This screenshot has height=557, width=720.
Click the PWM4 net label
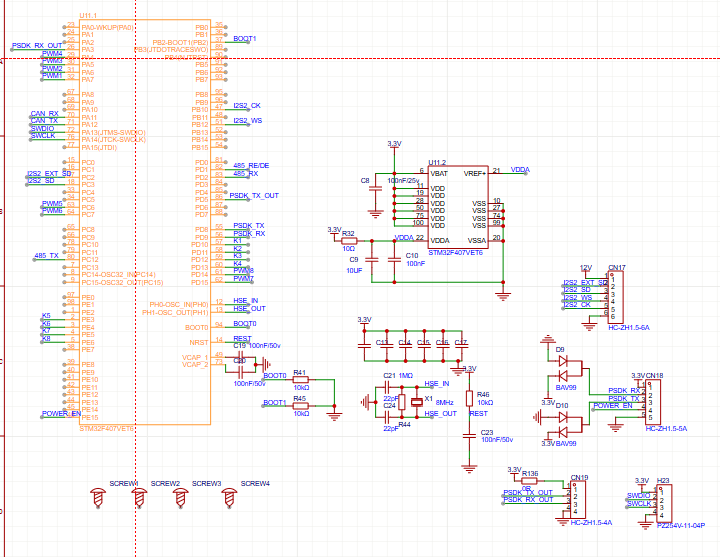click(x=52, y=53)
